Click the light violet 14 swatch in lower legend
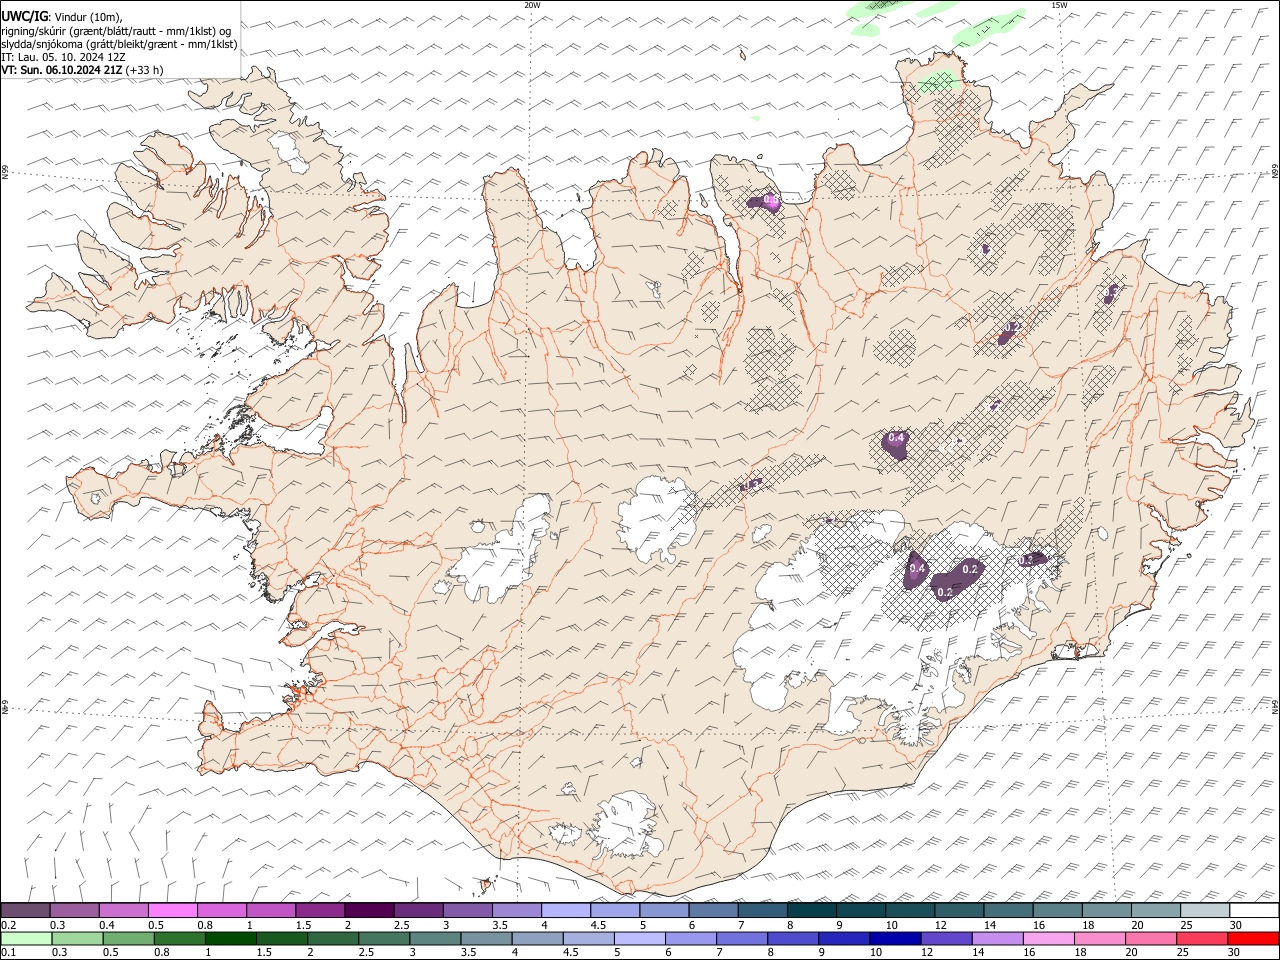1280x960 pixels. (x=997, y=938)
